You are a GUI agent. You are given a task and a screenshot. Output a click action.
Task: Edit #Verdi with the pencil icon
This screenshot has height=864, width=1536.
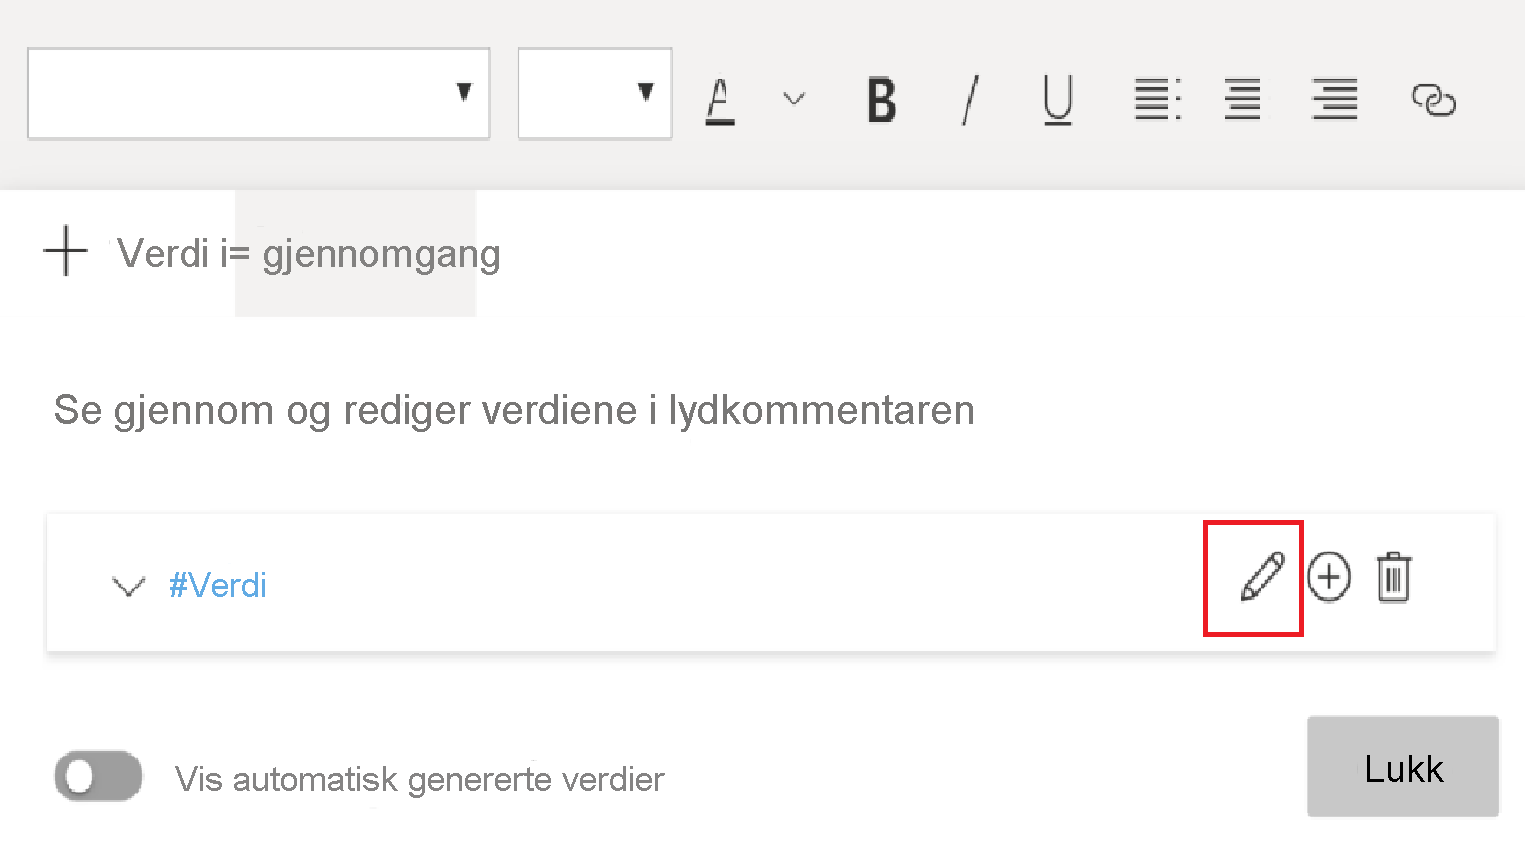click(1262, 577)
